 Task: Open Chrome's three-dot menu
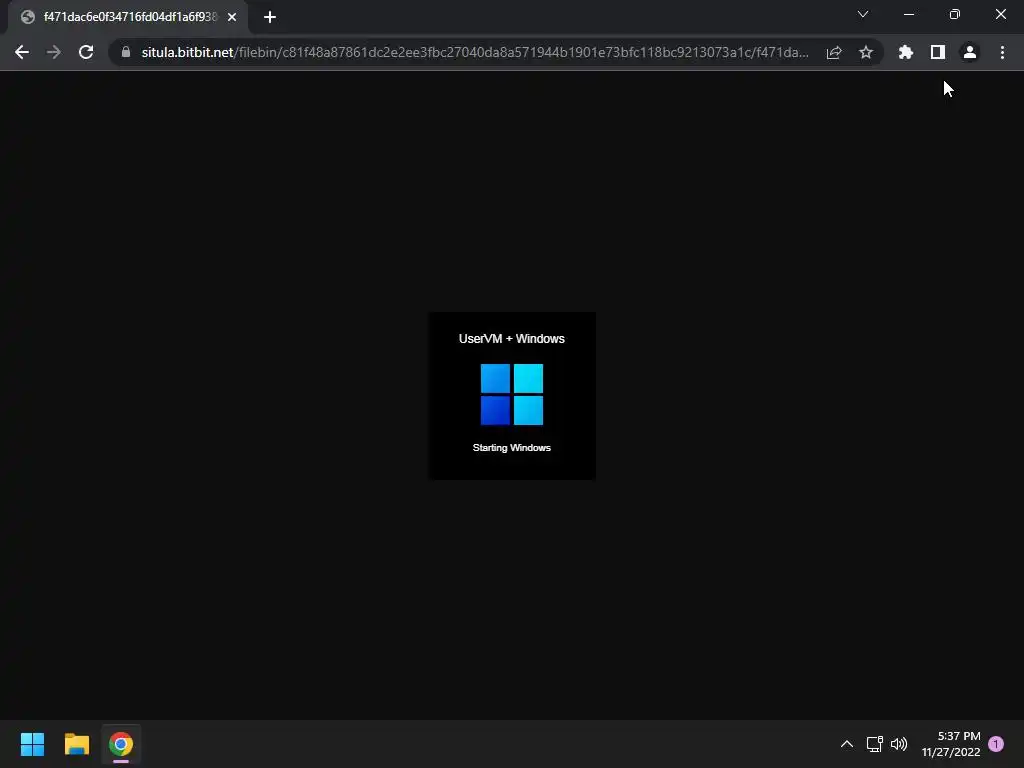tap(1002, 52)
